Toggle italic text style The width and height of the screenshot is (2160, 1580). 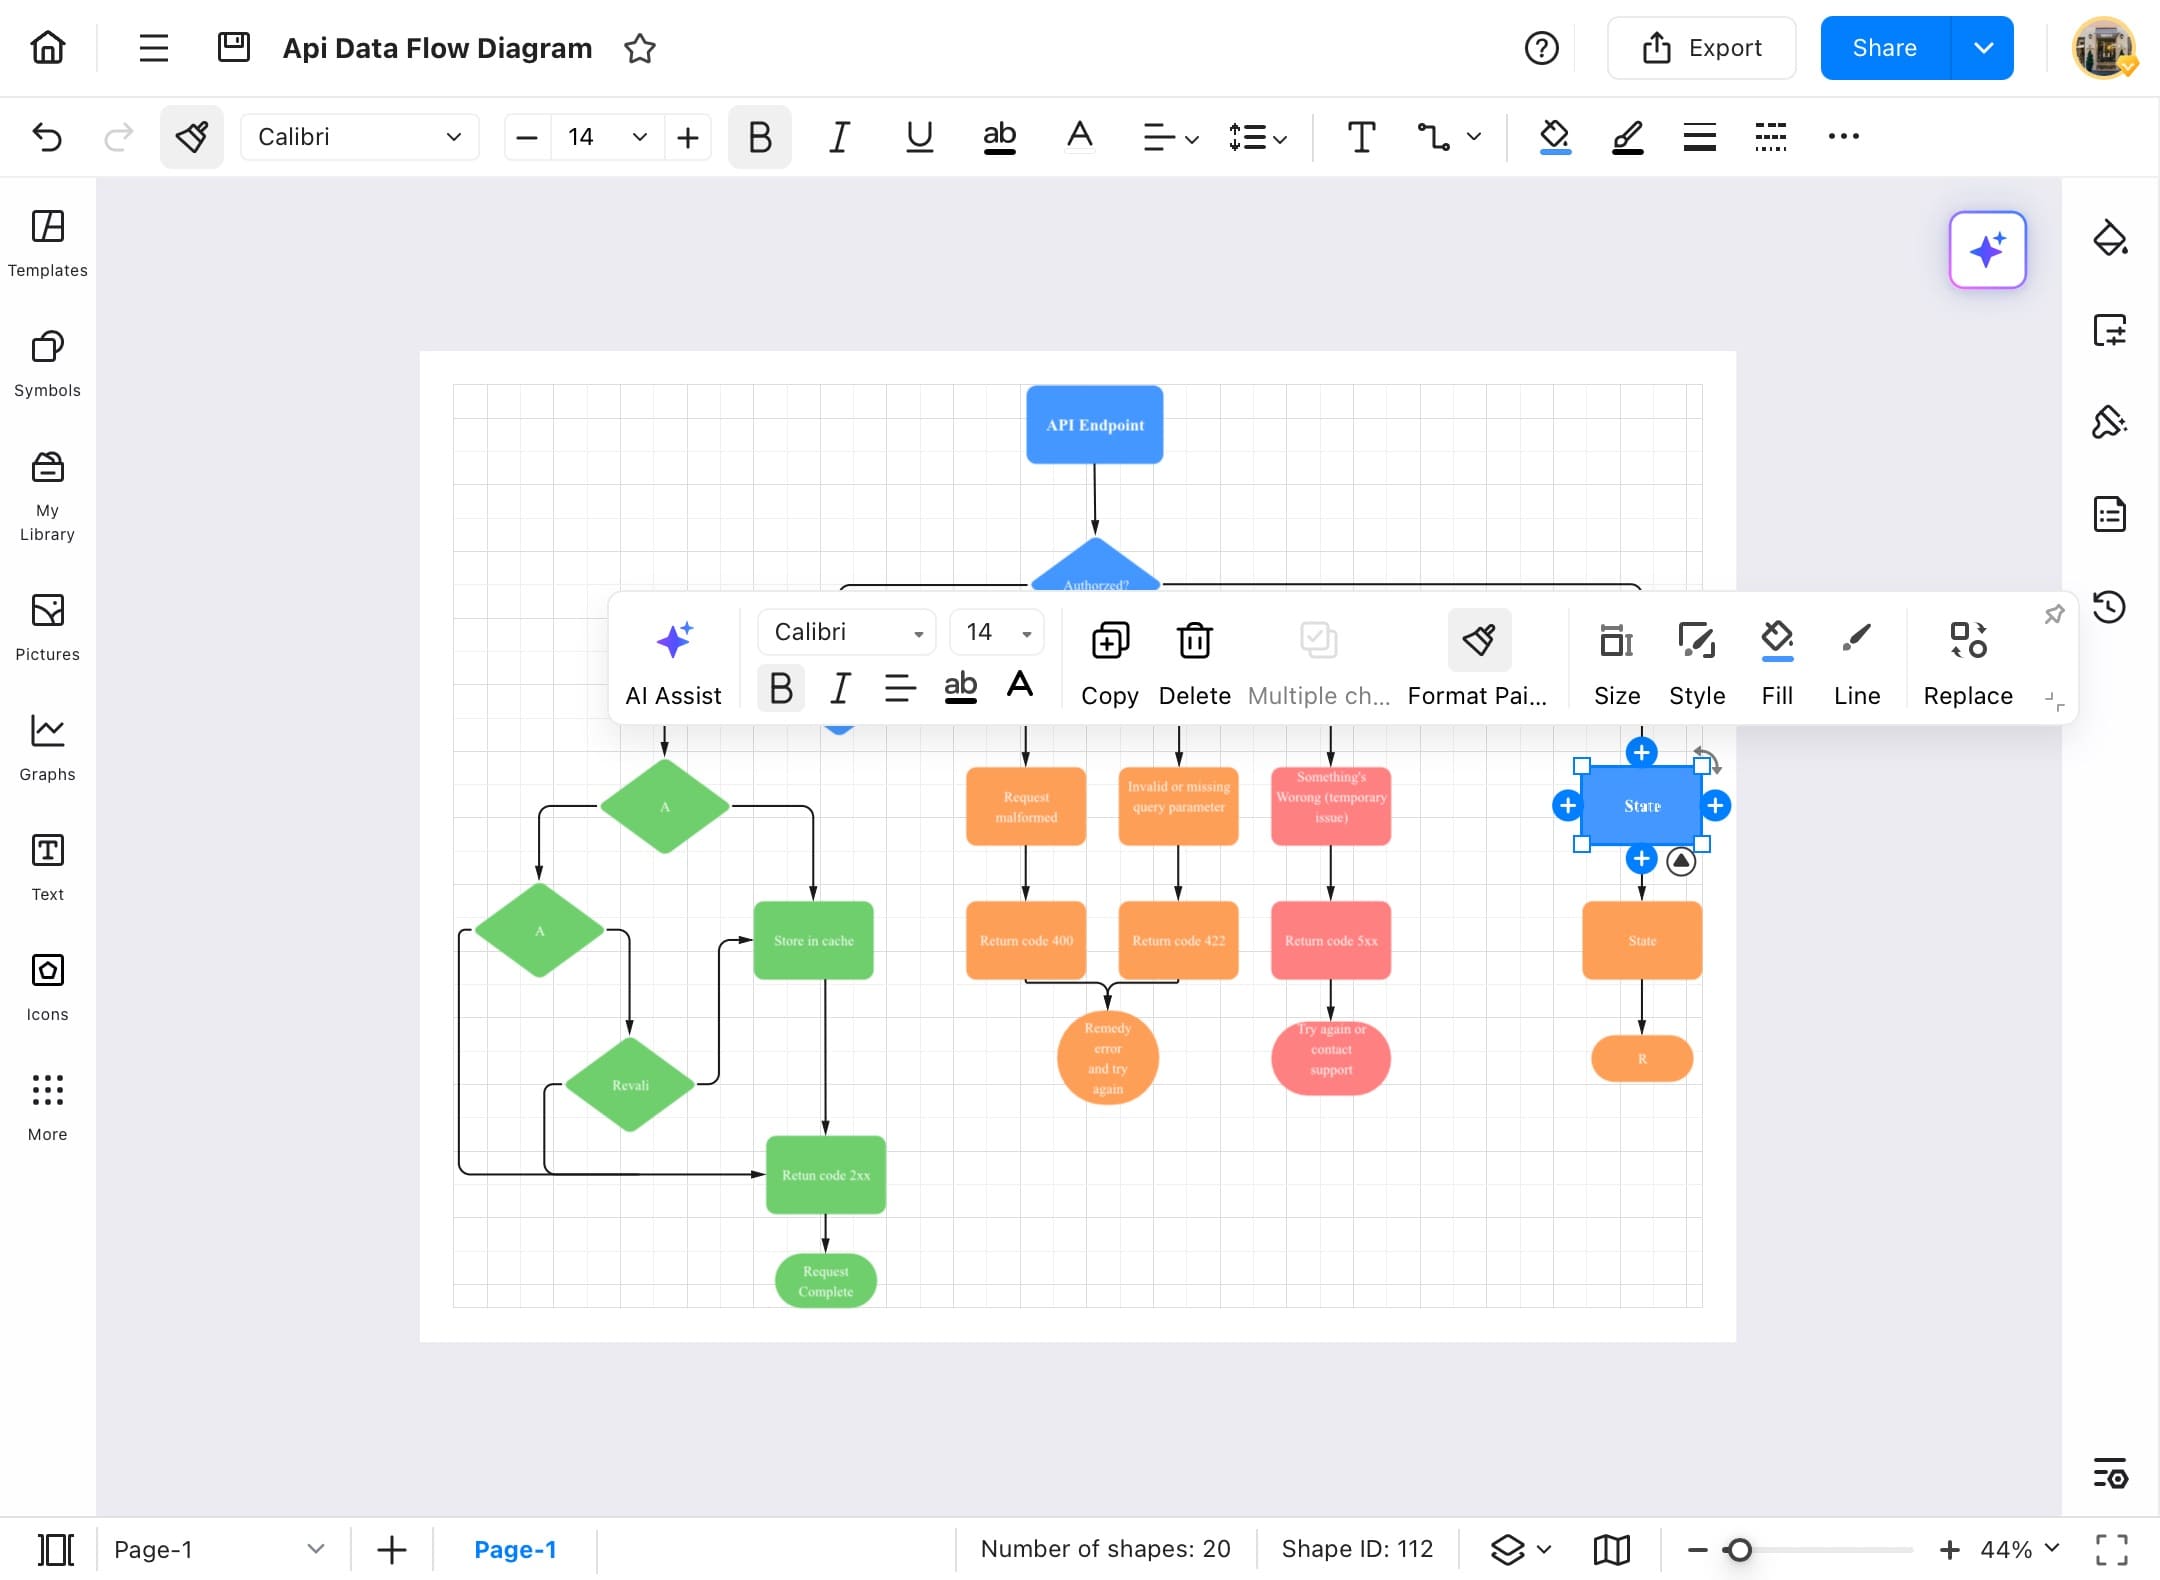coord(838,137)
